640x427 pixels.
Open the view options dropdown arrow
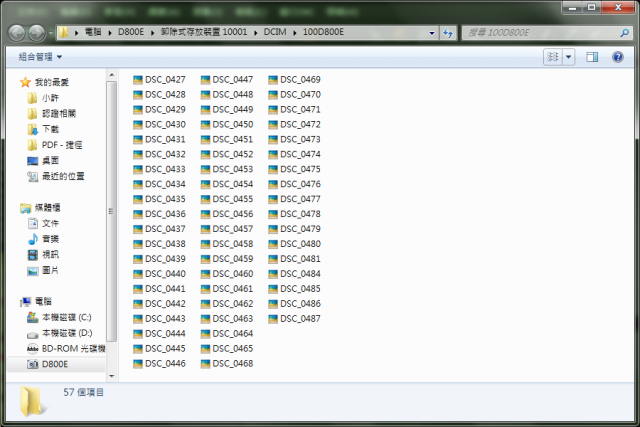click(569, 57)
